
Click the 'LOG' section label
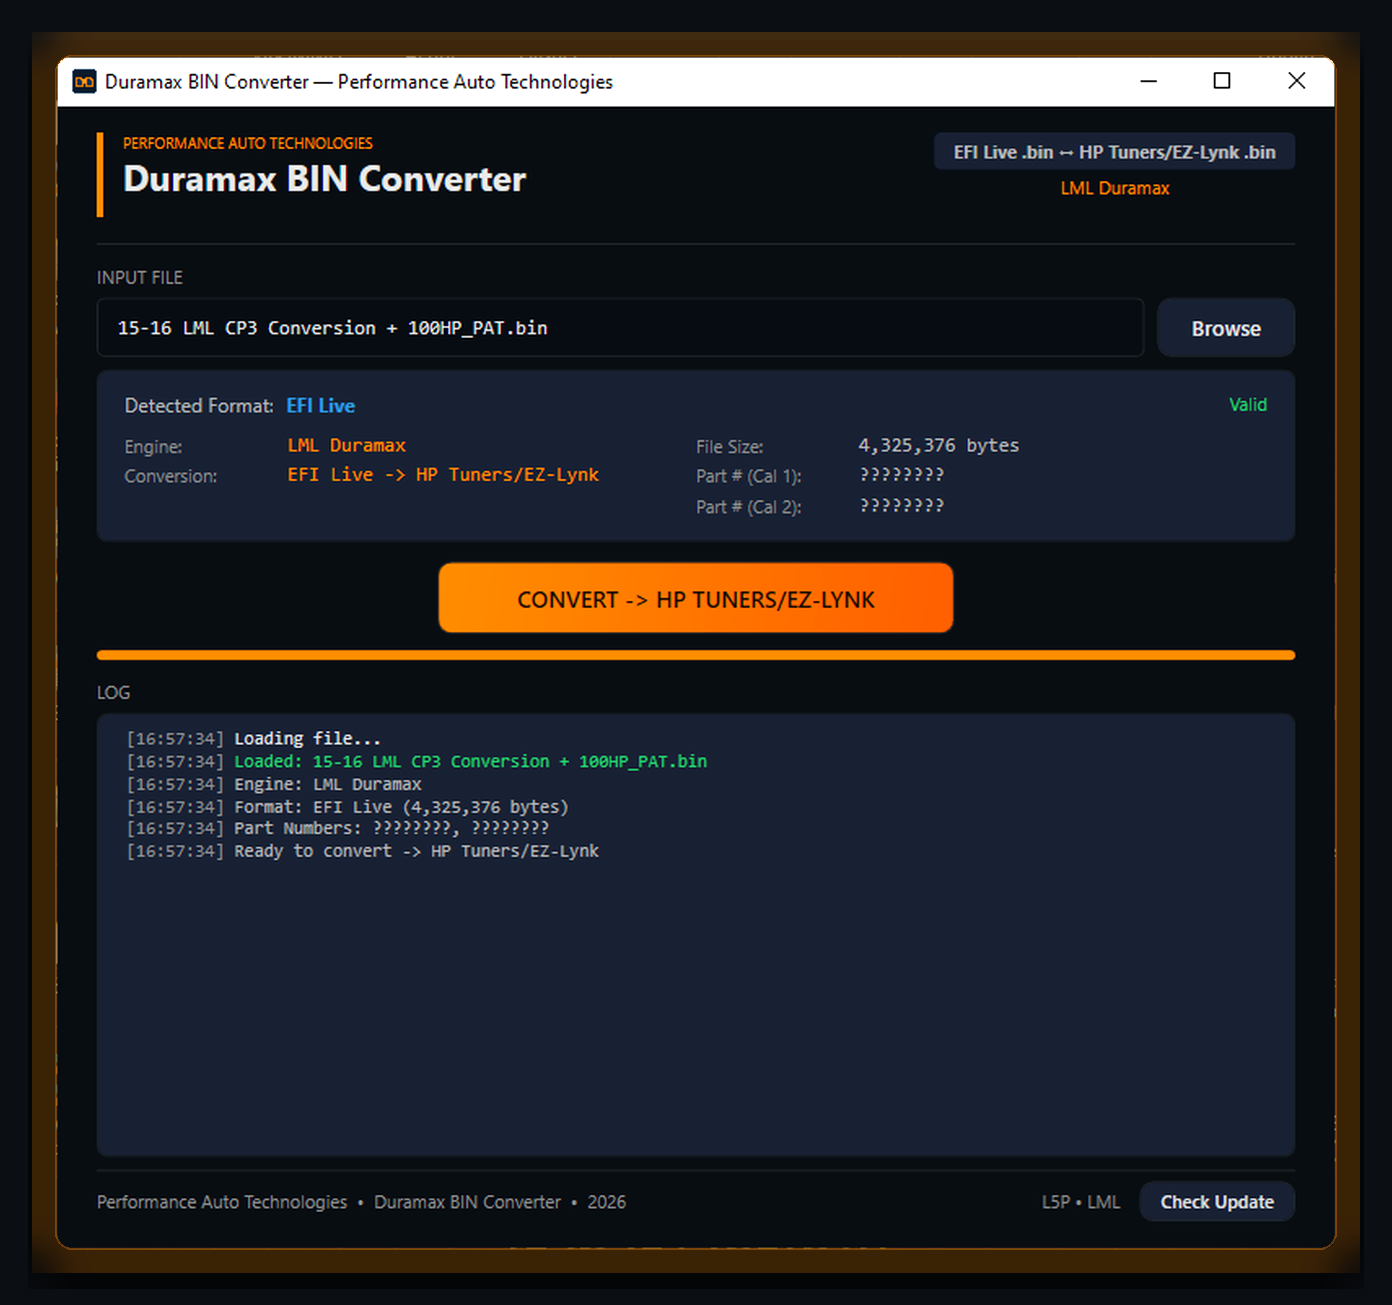(x=114, y=693)
